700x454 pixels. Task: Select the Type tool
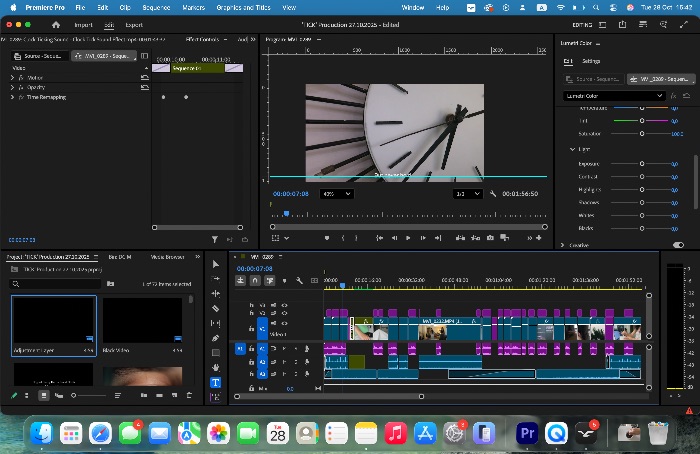click(x=216, y=383)
